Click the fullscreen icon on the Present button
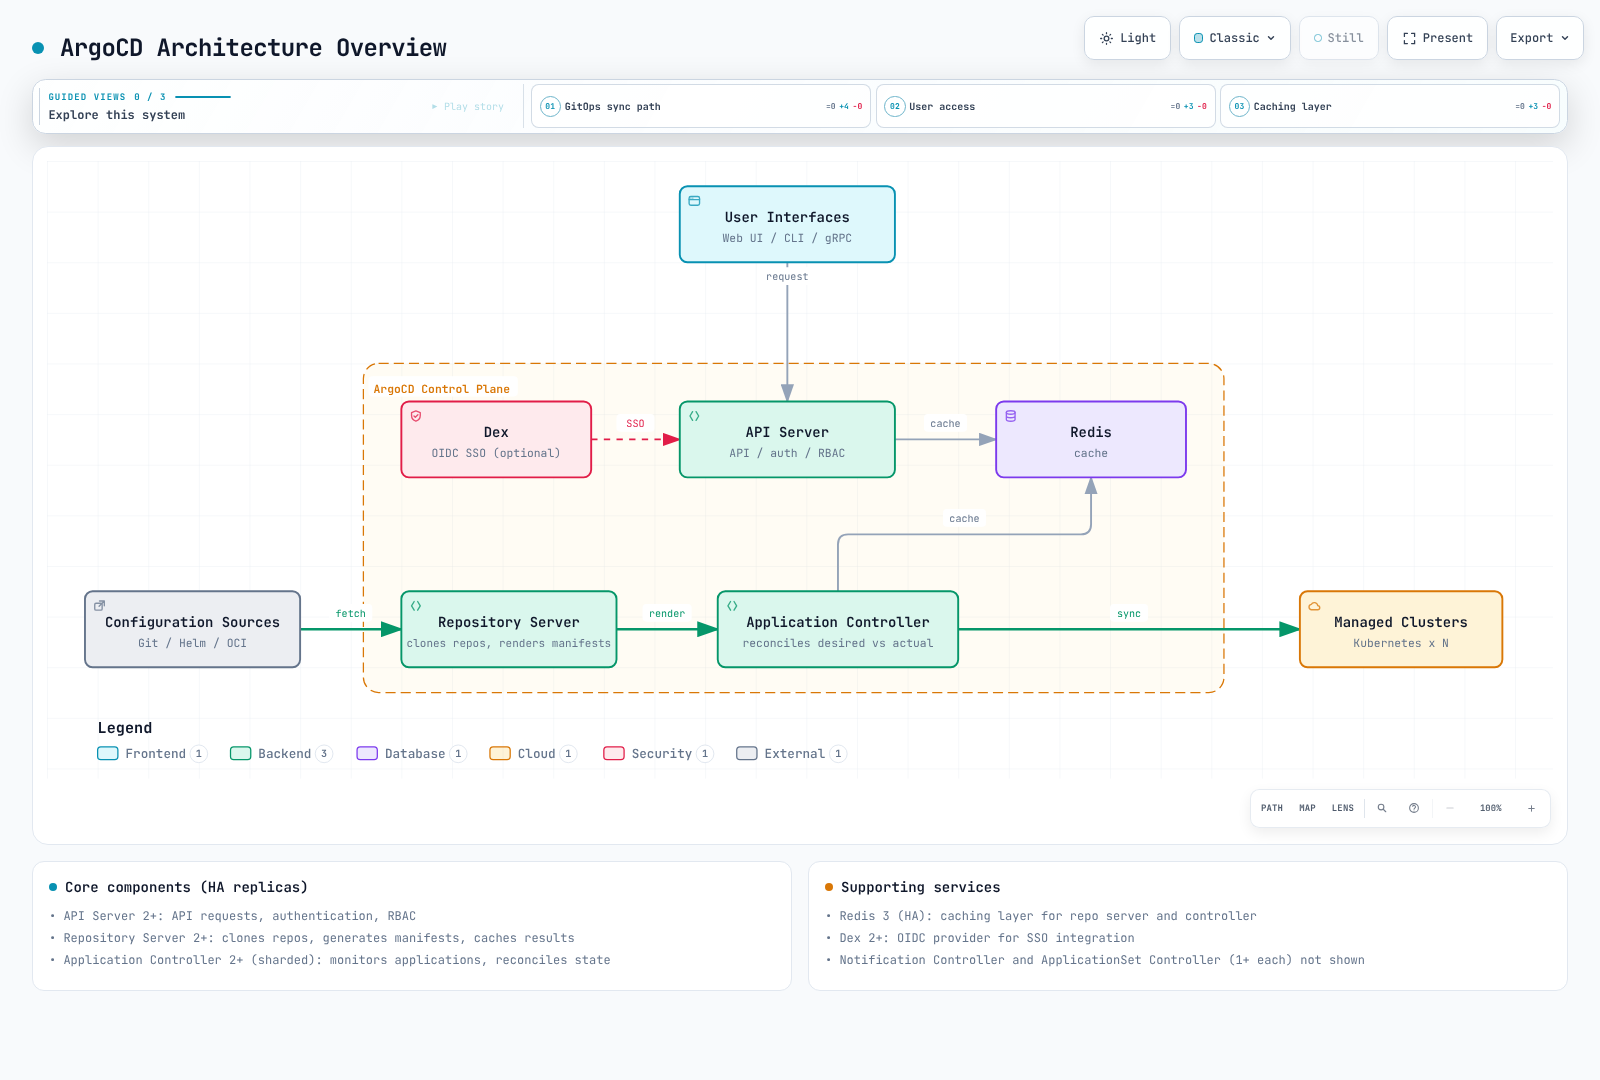Image resolution: width=1600 pixels, height=1080 pixels. pyautogui.click(x=1409, y=38)
